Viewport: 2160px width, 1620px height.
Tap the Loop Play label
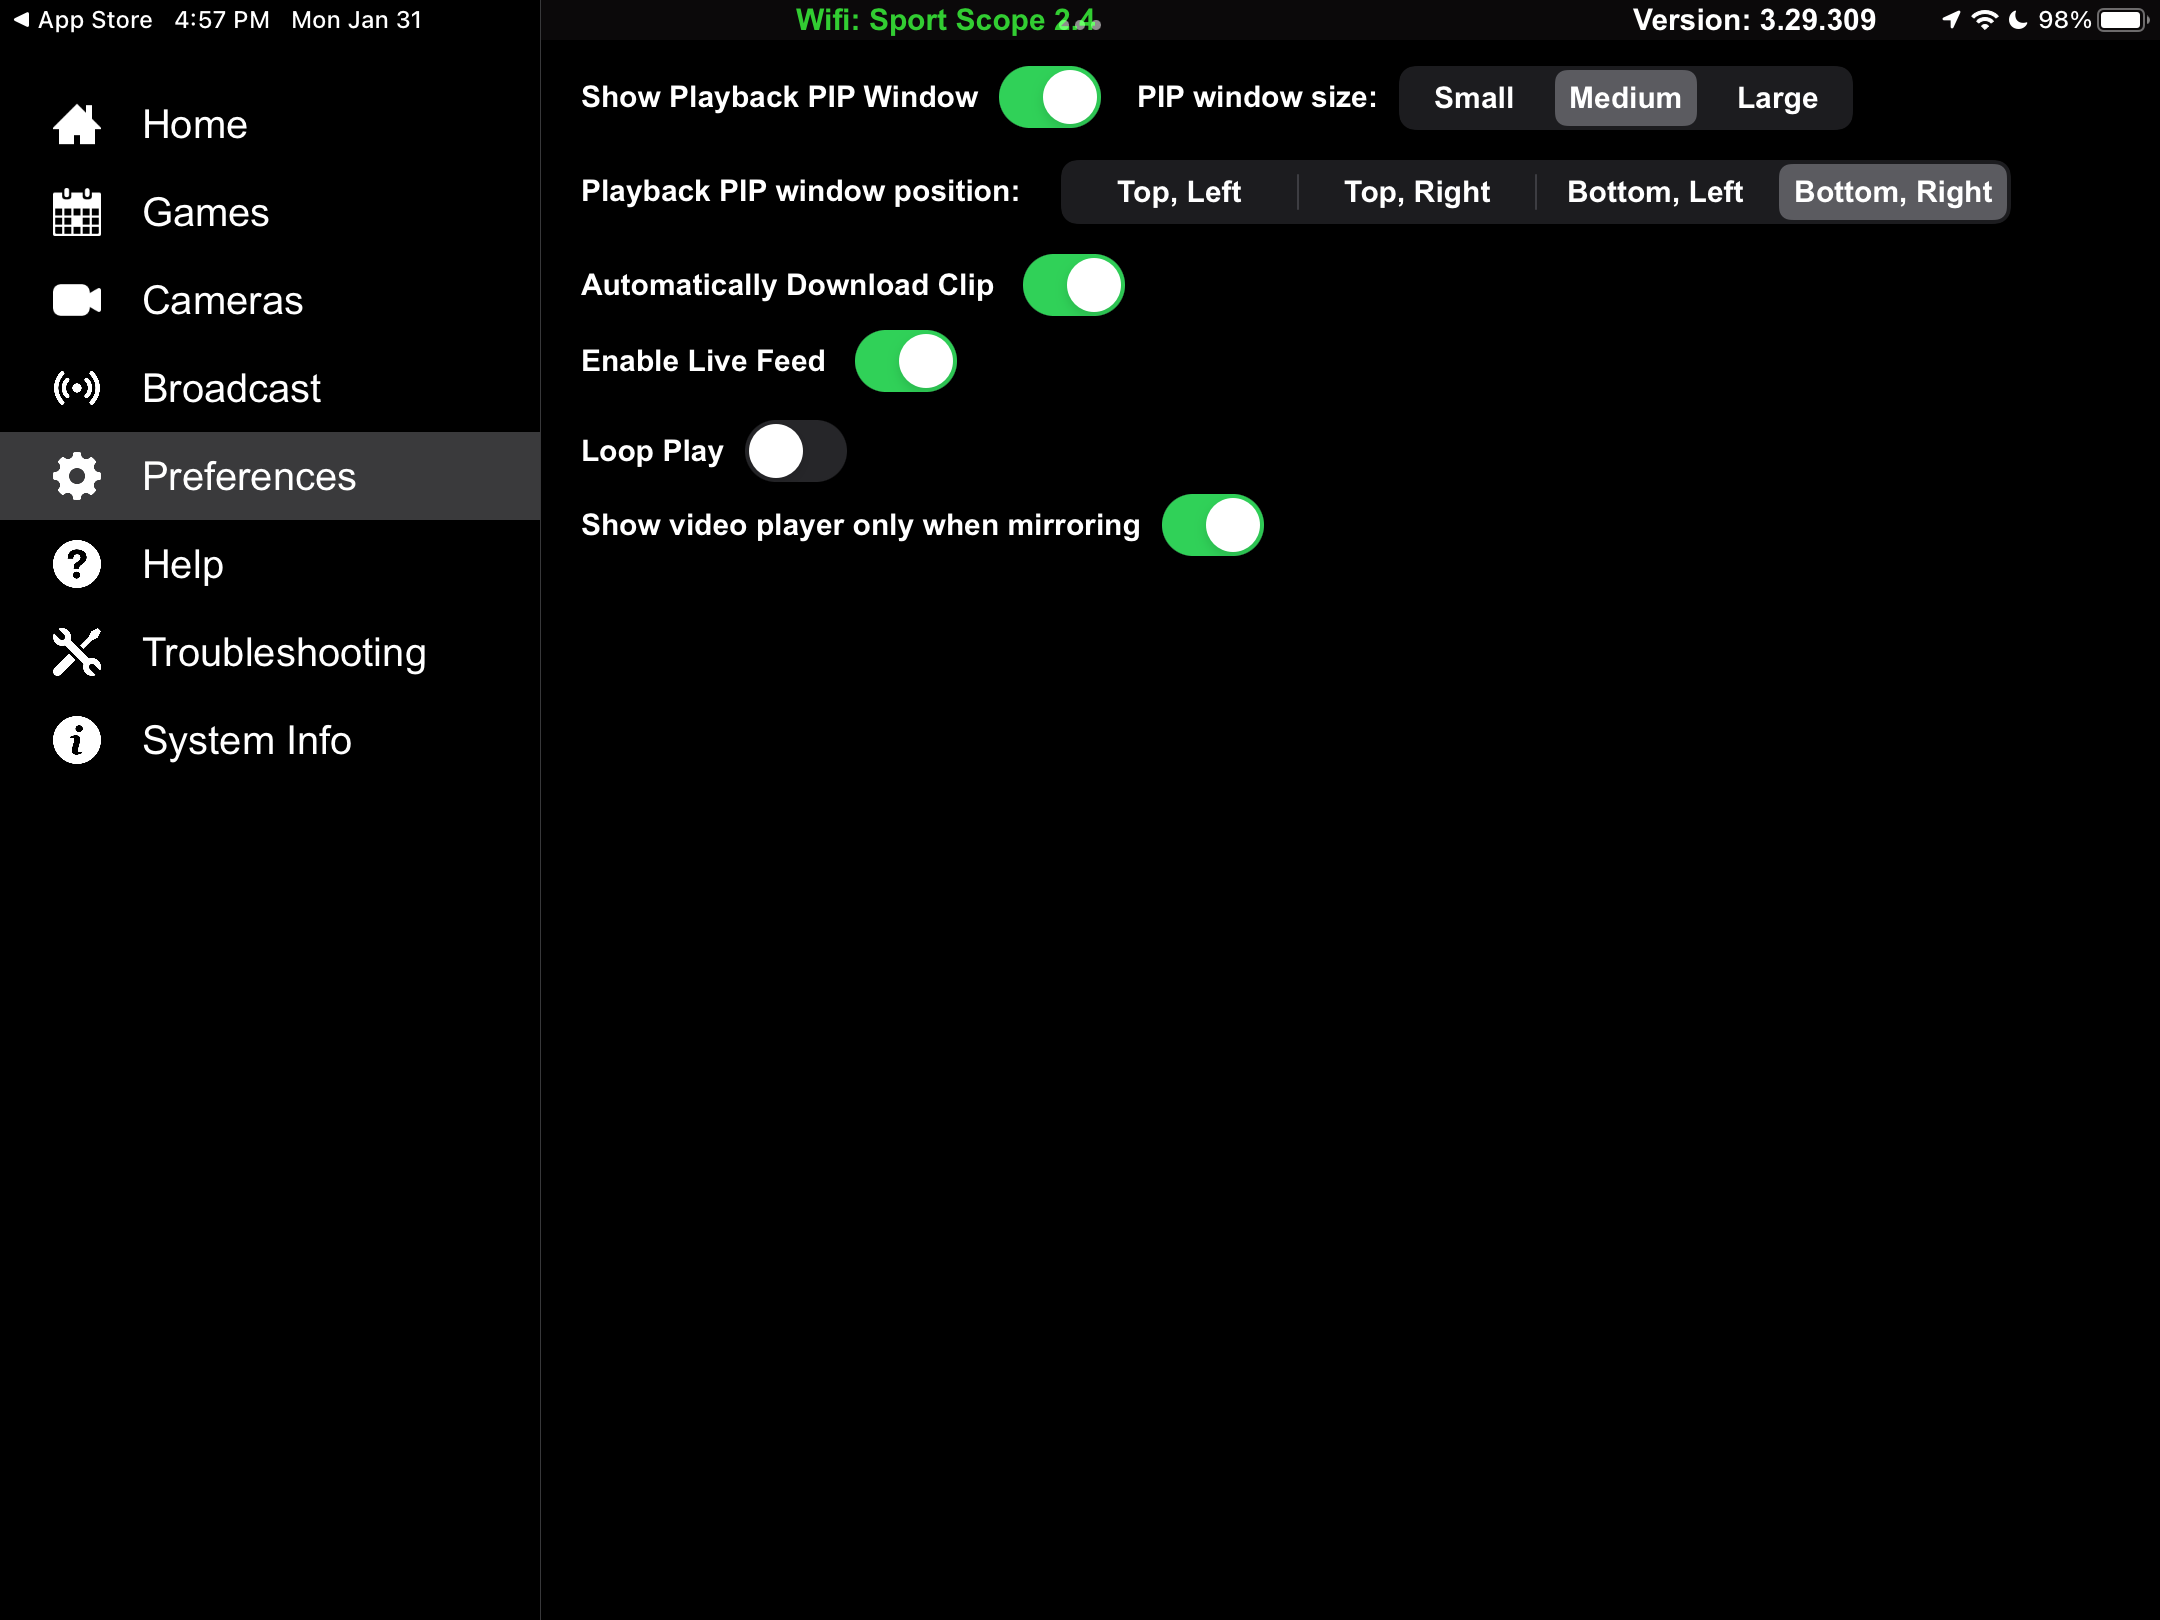point(652,451)
